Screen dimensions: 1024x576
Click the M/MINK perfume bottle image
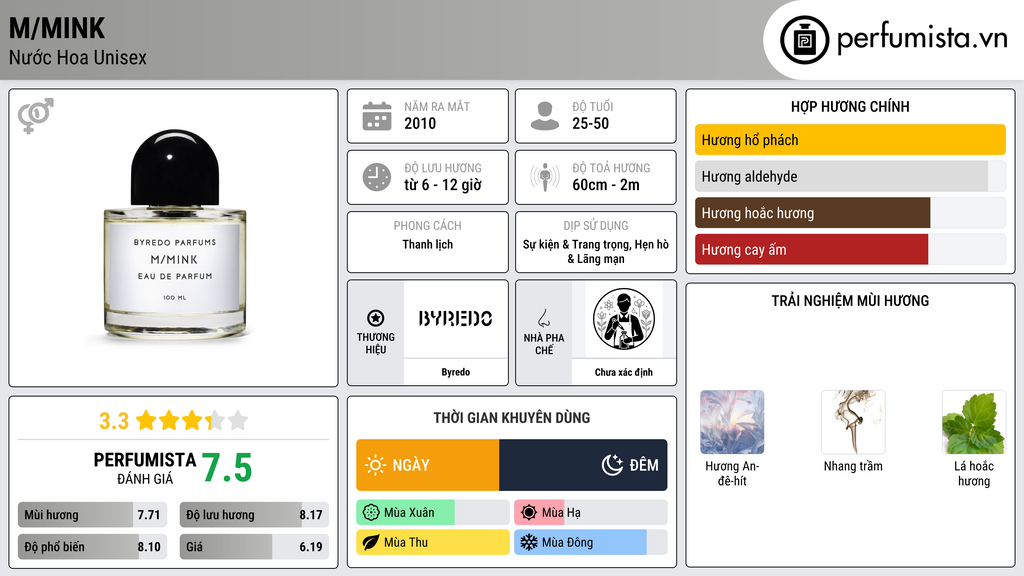[175, 234]
